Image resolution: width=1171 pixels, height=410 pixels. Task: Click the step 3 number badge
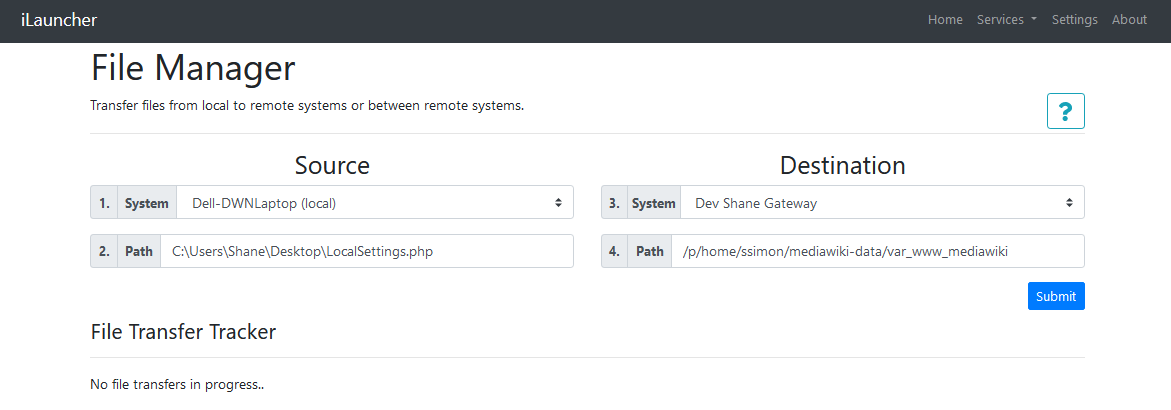coord(615,203)
